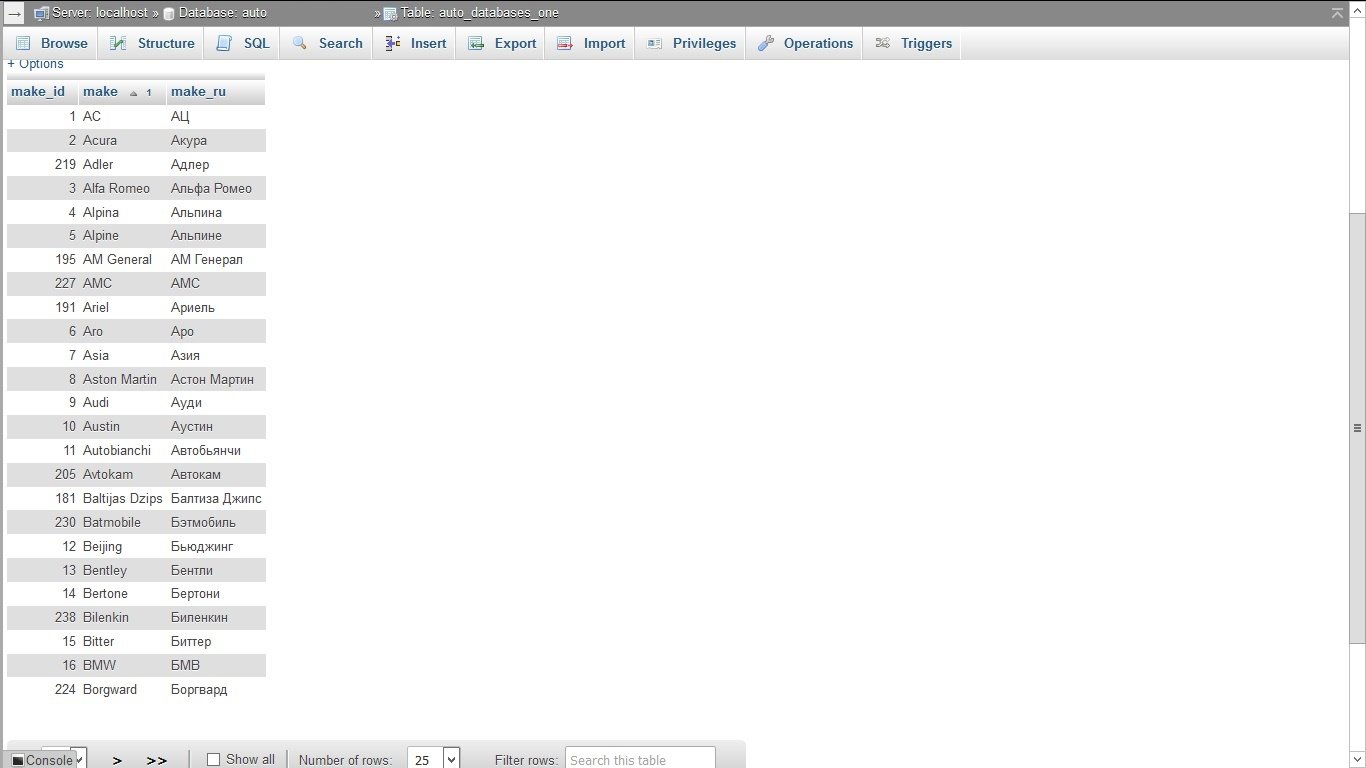Image resolution: width=1366 pixels, height=768 pixels.
Task: Click the navigation panel arrow icon at top-left
Action: 14,13
